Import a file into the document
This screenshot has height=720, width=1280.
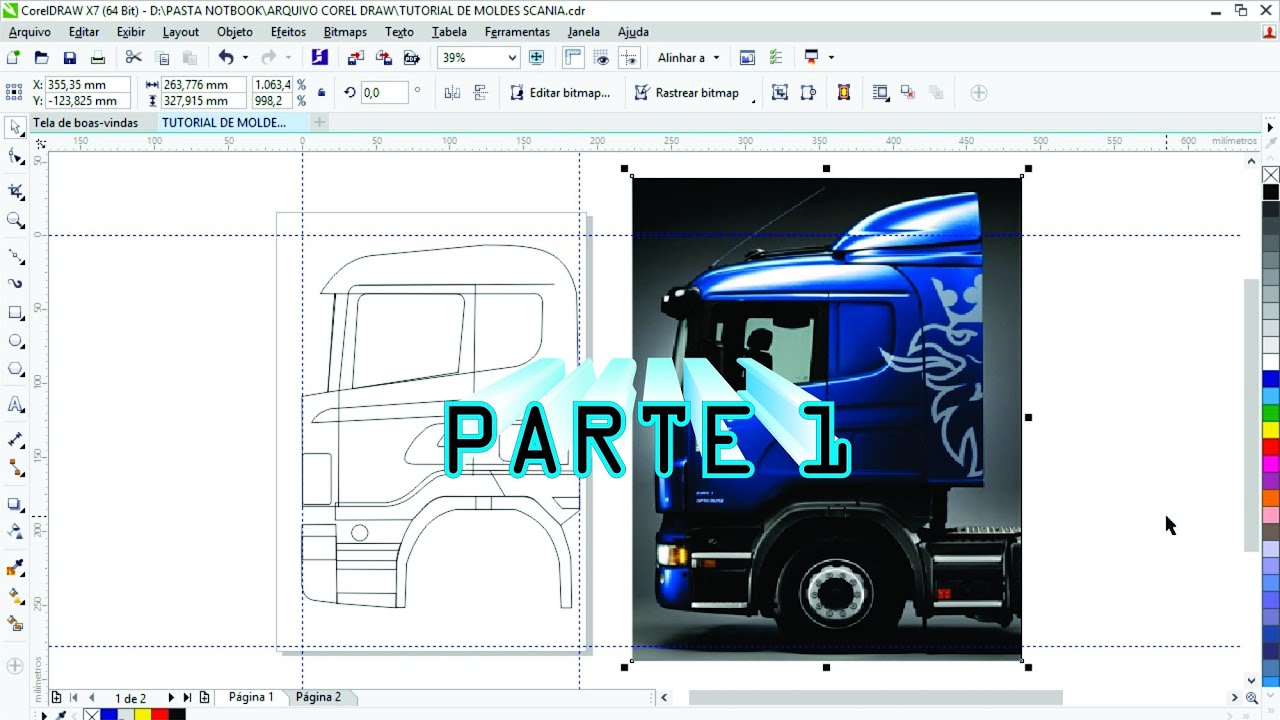355,58
